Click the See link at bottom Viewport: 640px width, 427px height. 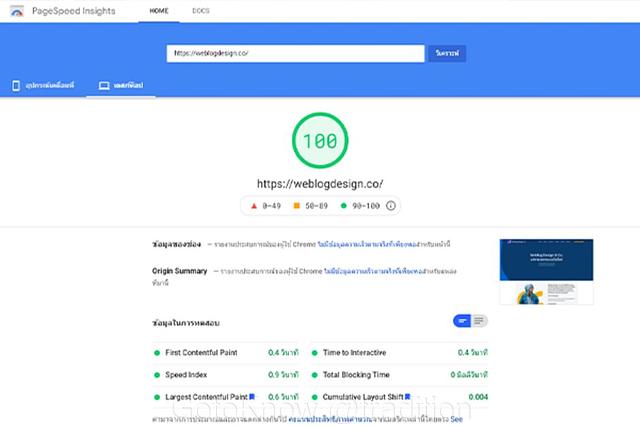pyautogui.click(x=456, y=419)
